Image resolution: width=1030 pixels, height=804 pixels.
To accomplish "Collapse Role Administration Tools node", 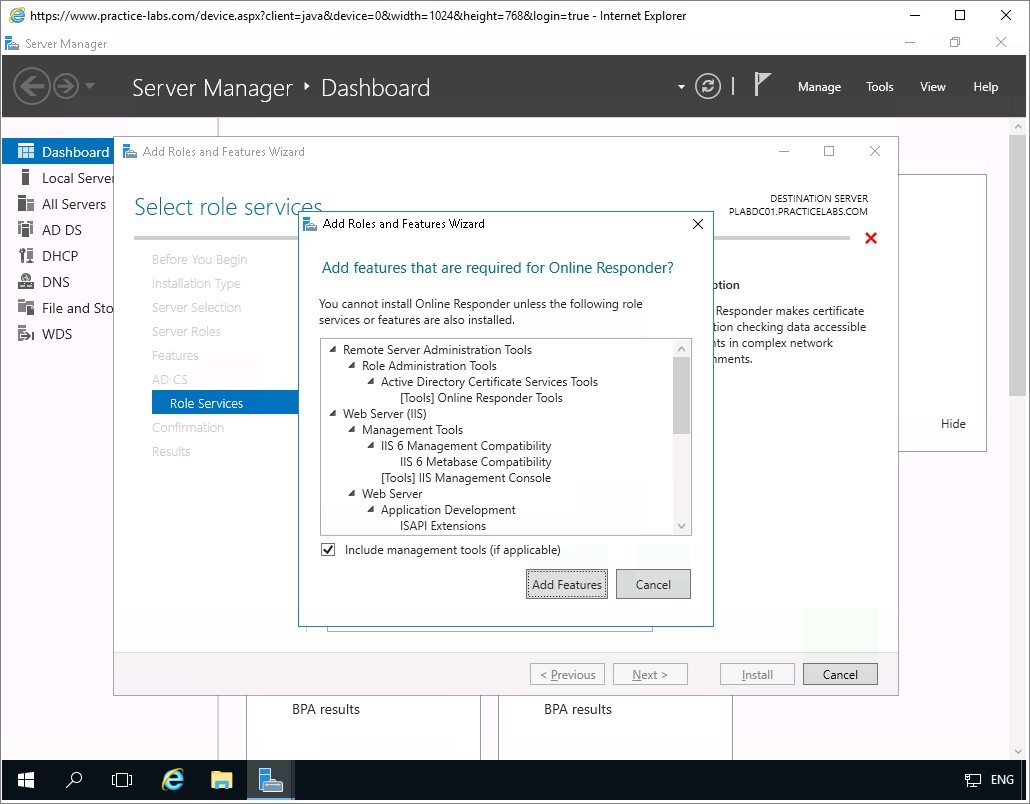I will click(x=352, y=365).
